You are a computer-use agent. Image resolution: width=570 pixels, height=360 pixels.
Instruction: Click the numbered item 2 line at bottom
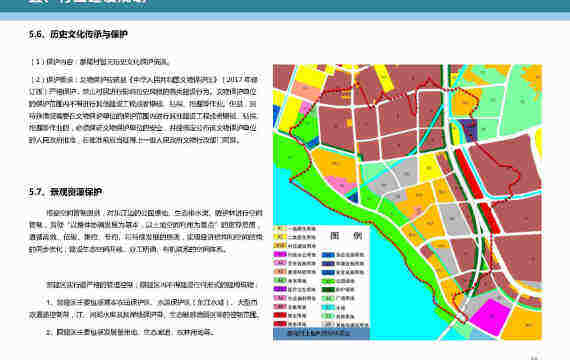coord(130,332)
